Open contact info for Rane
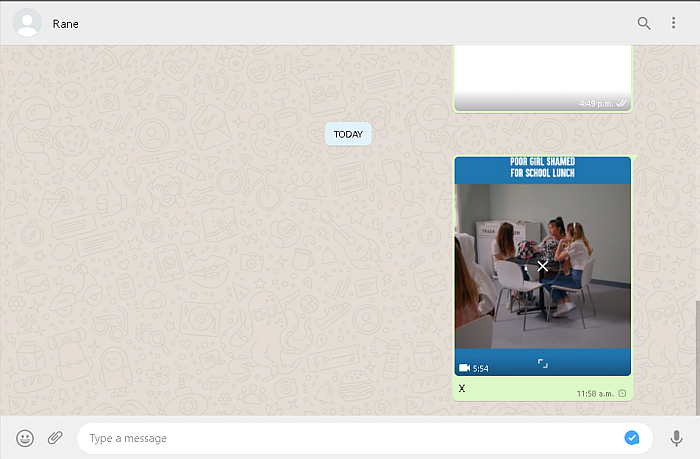The height and width of the screenshot is (459, 700). (66, 24)
